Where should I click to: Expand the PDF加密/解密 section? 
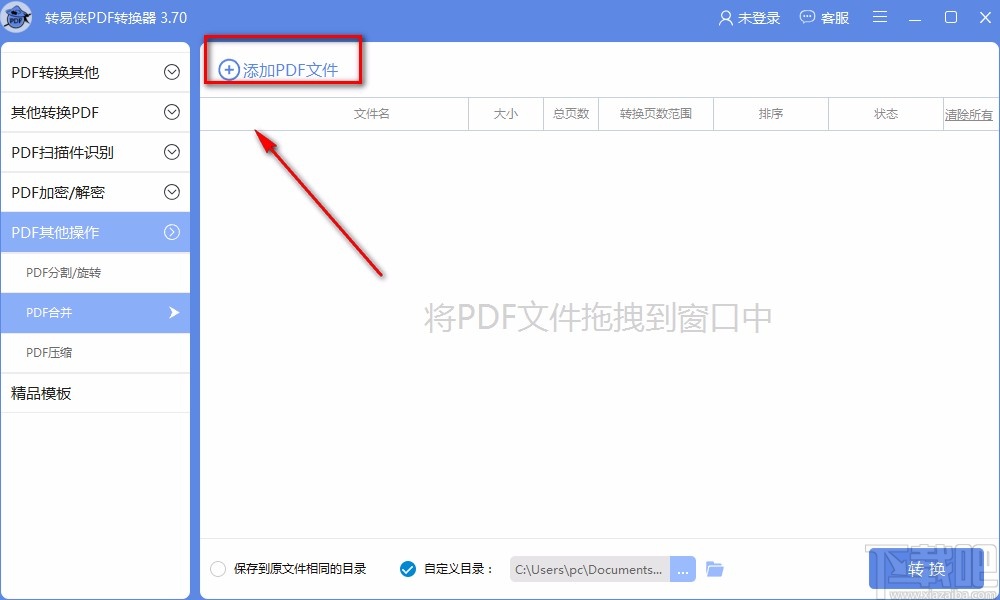pos(95,192)
